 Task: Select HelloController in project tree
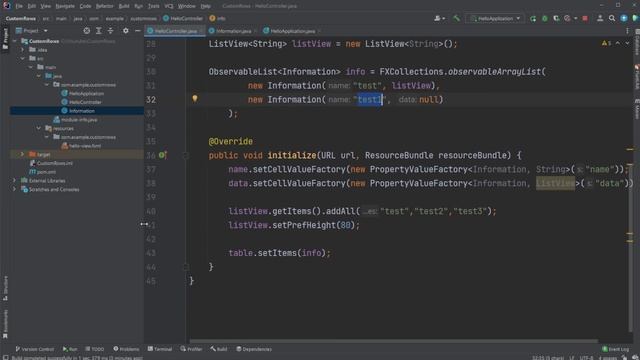coord(81,102)
